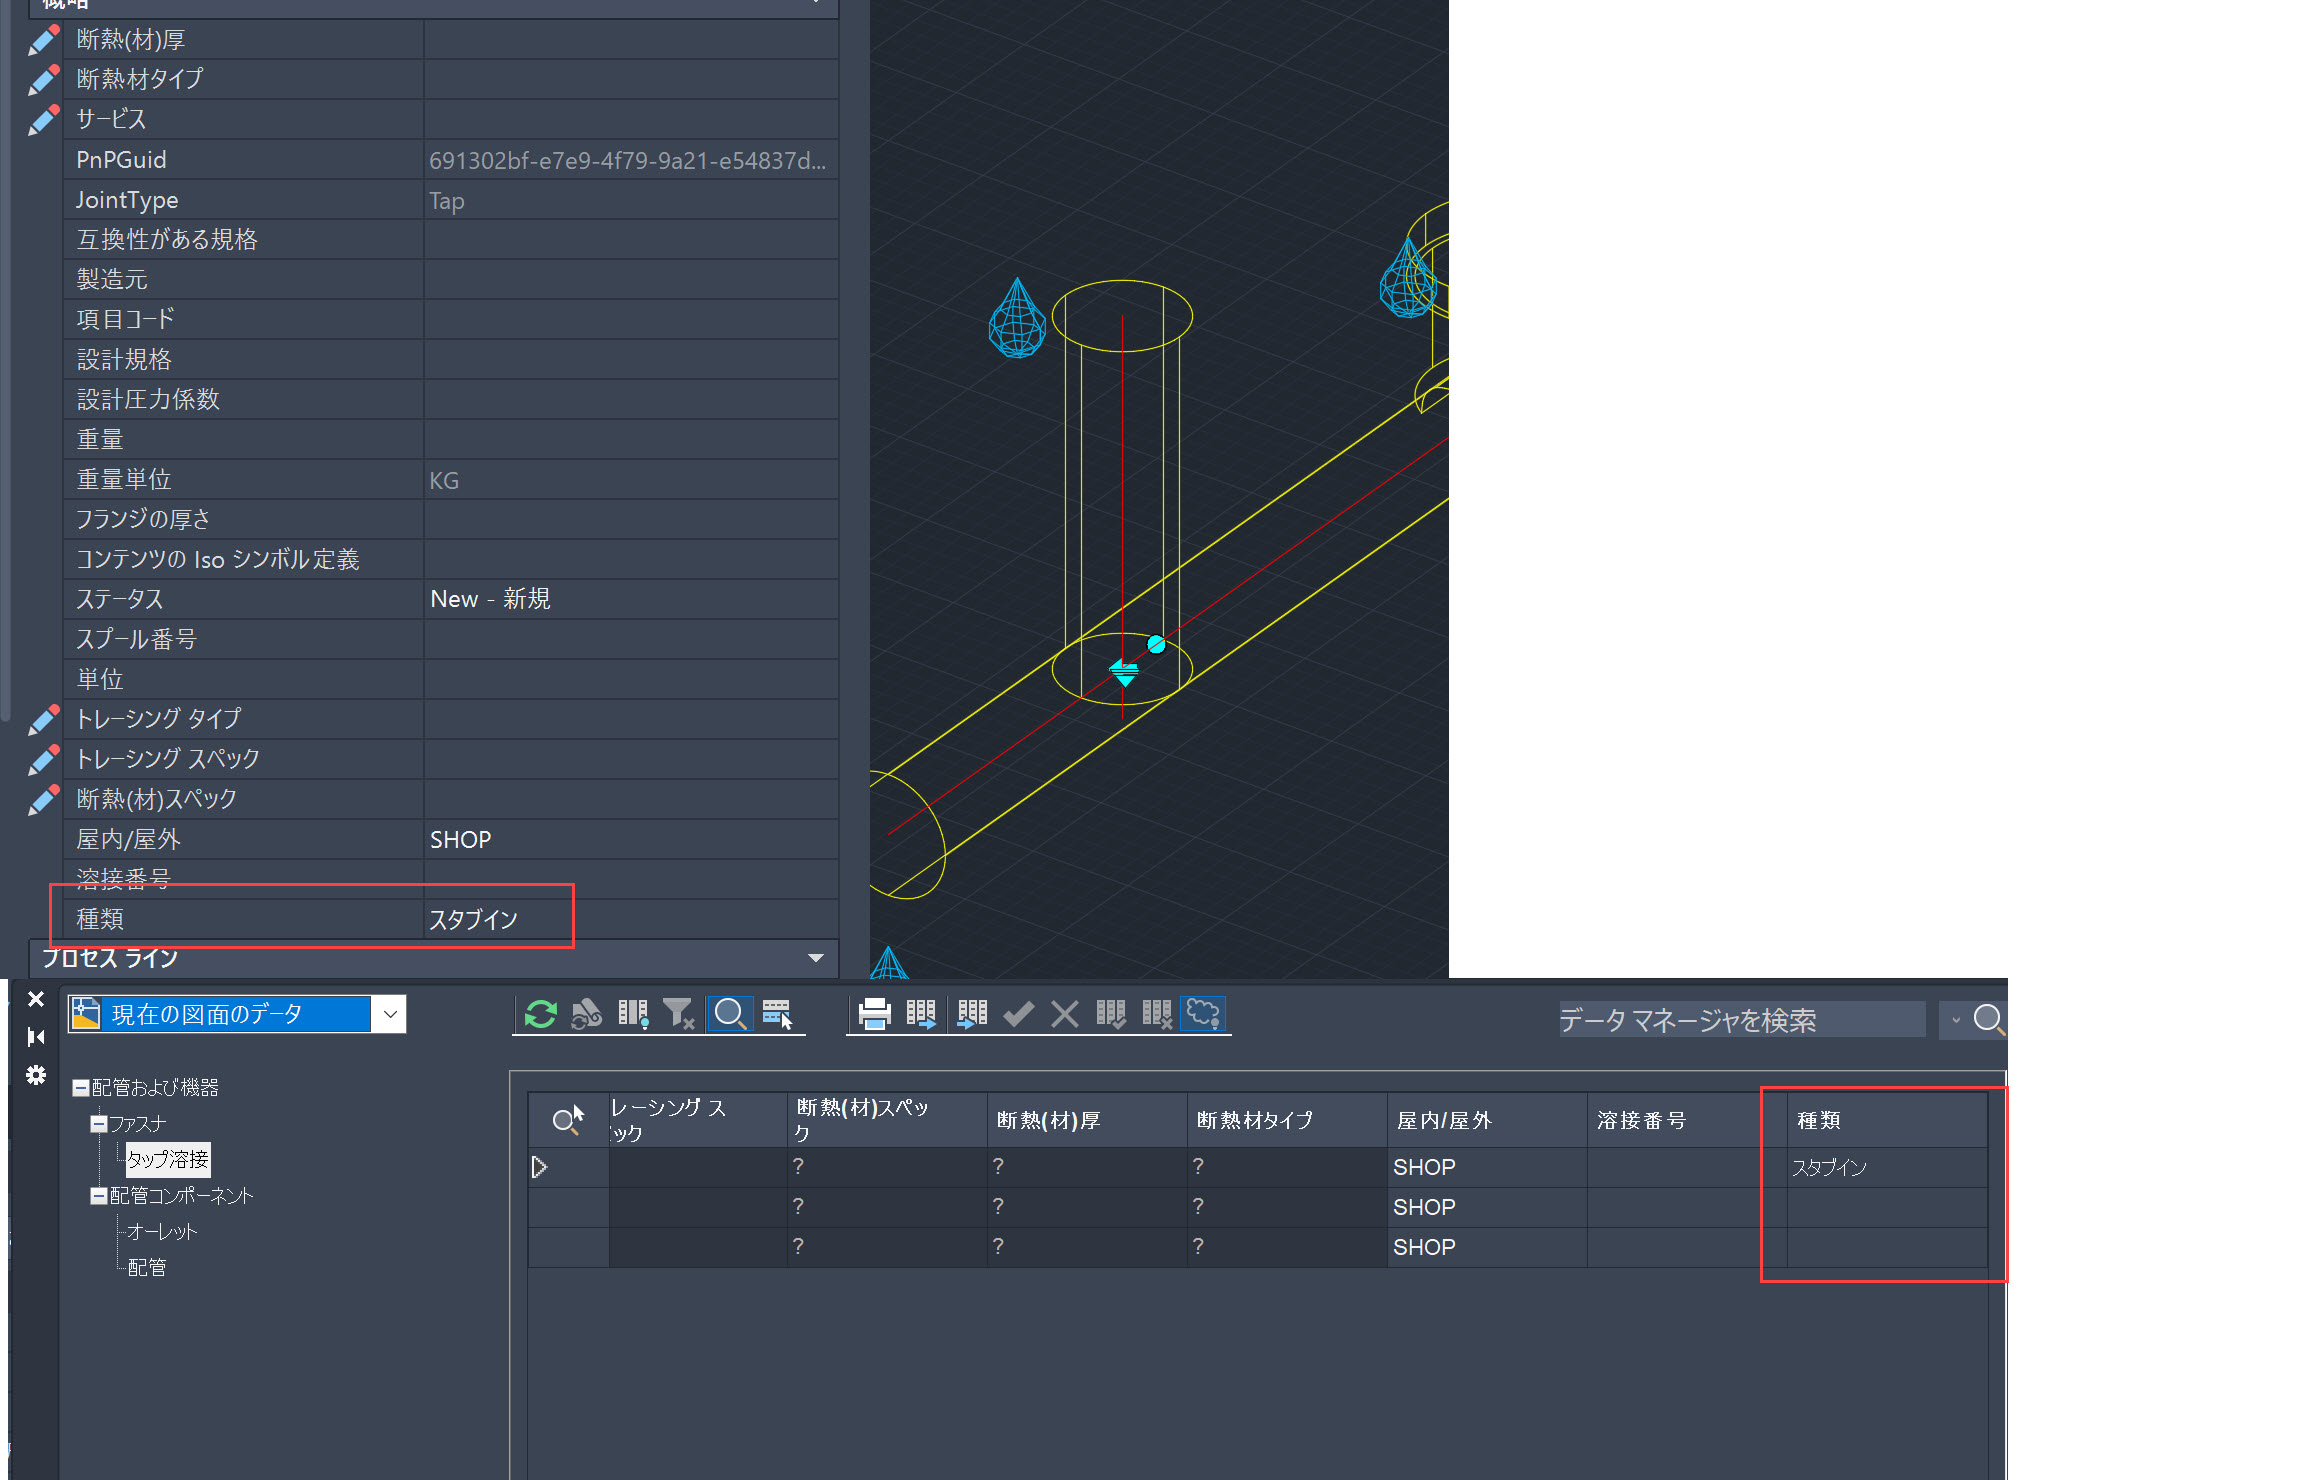Click the clear filter funnel icon
Image resolution: width=2303 pixels, height=1480 pixels.
click(x=679, y=1014)
